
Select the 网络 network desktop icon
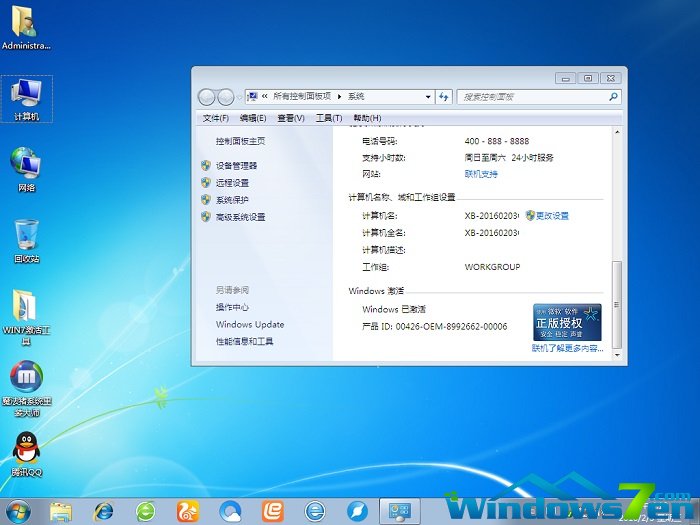[26, 164]
